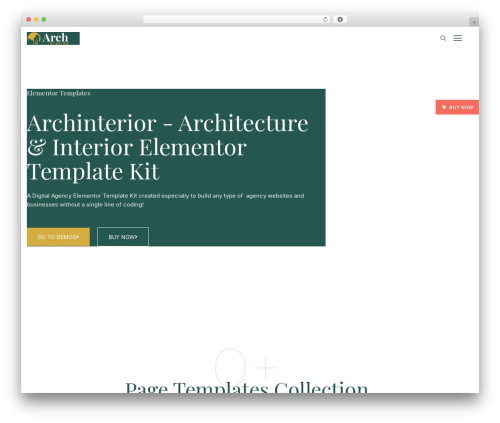Click the Digital Agency description paragraph
The height and width of the screenshot is (423, 500).
point(166,200)
